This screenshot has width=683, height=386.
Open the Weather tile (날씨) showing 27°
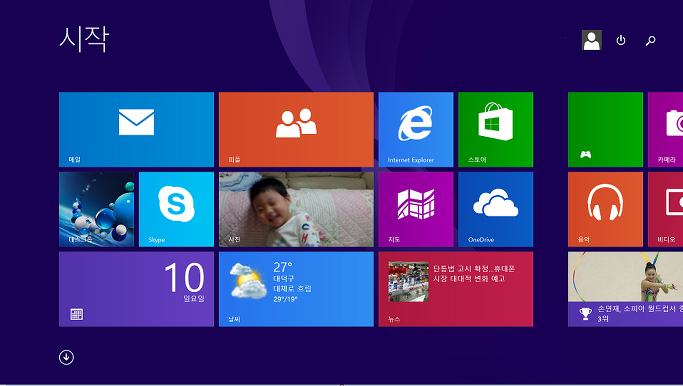(x=296, y=289)
